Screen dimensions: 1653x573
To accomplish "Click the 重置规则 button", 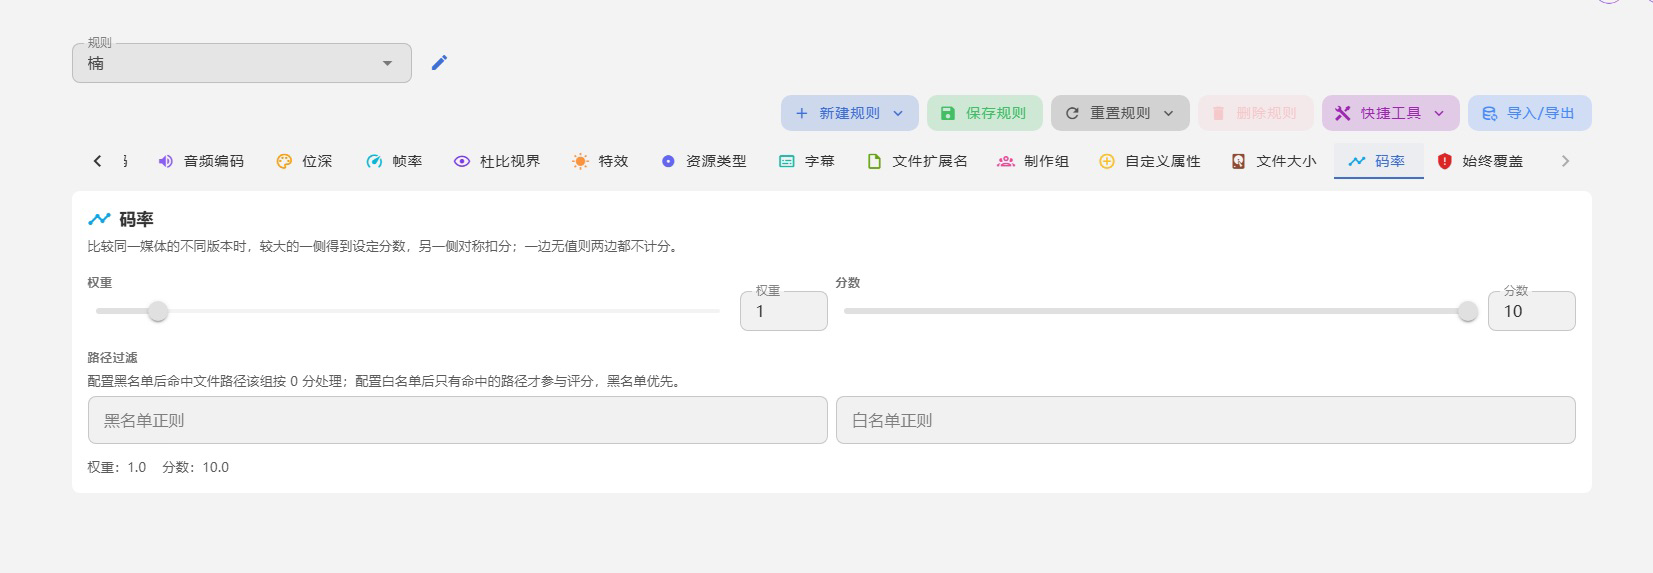I will [x=1120, y=113].
